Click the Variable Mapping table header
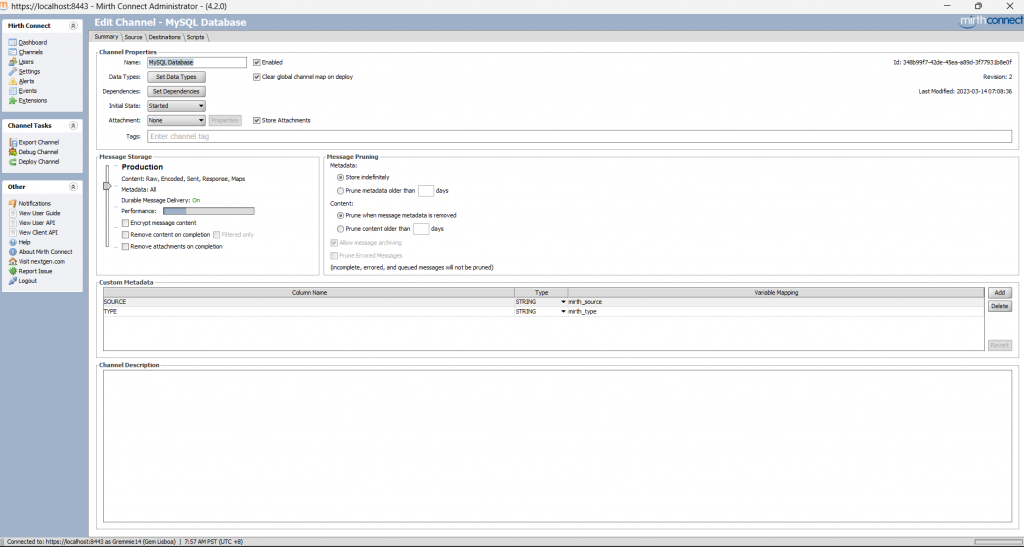This screenshot has width=1024, height=547. 776,293
